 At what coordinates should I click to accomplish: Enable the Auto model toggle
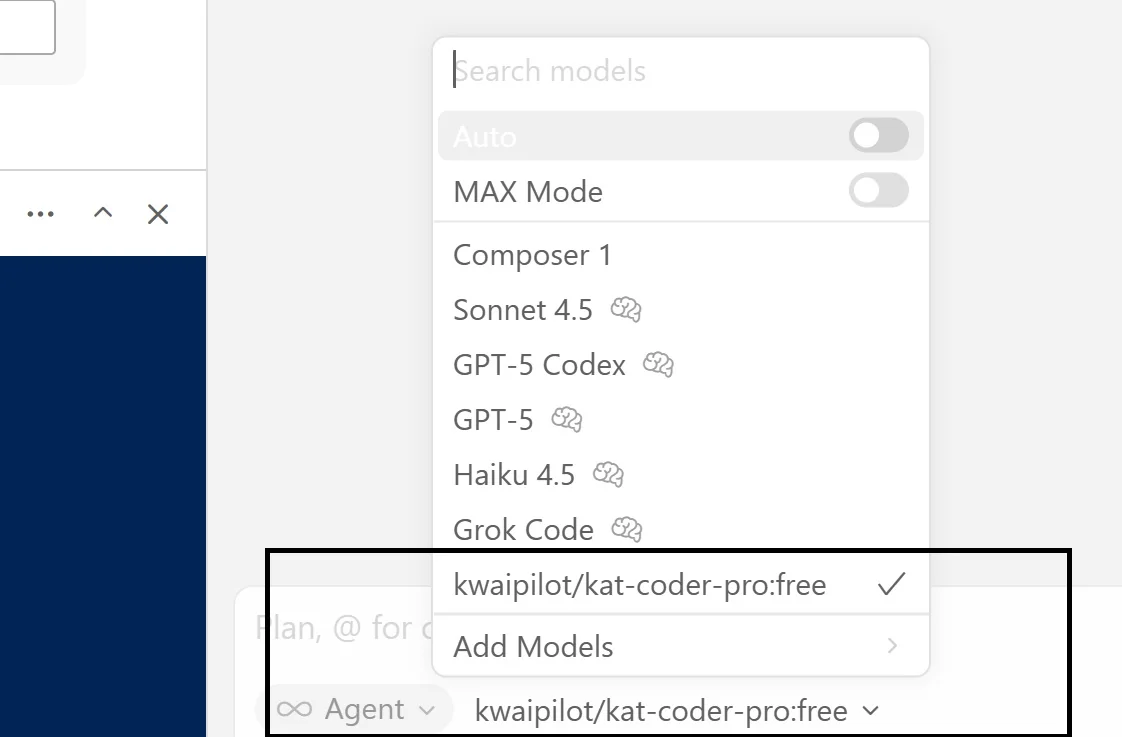coord(878,136)
